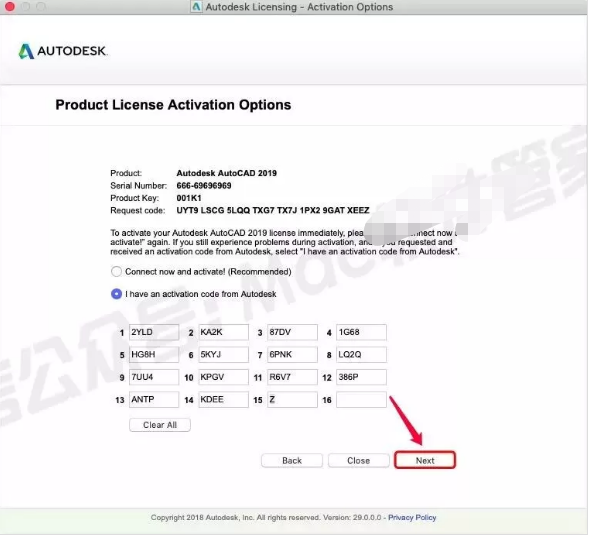Click the Close button
The width and height of the screenshot is (600, 537).
click(x=359, y=460)
